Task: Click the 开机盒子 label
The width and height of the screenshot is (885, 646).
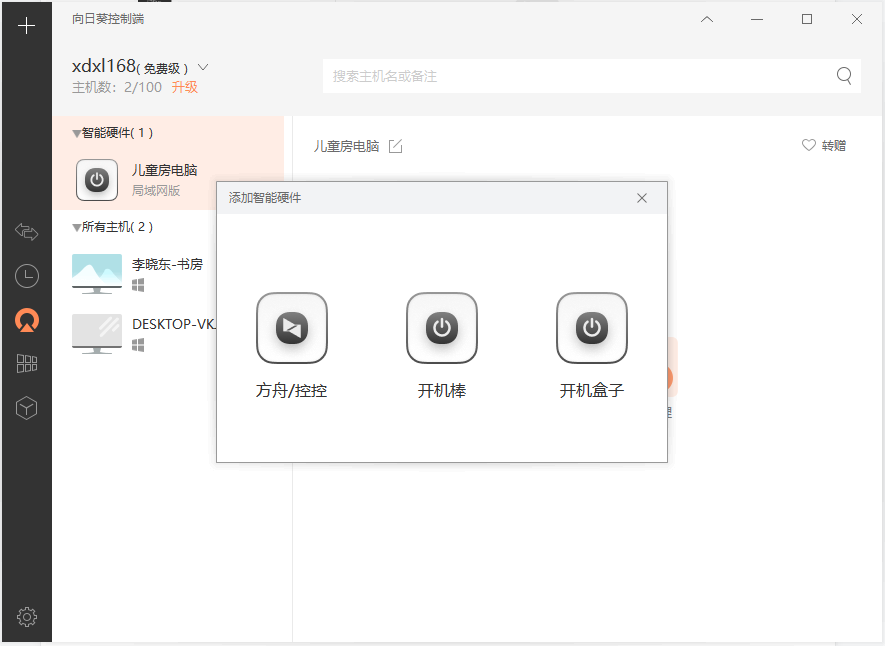Action: tap(592, 390)
